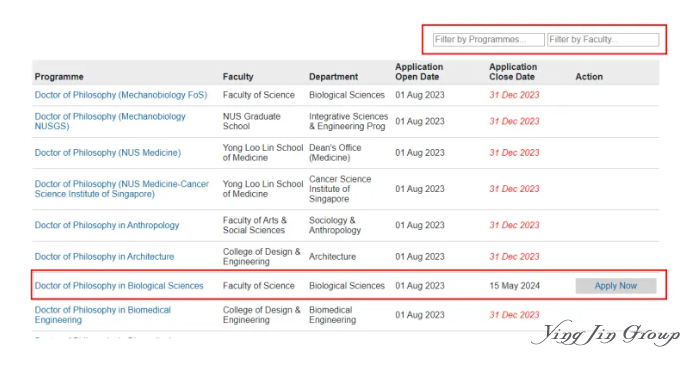Screen dimensions: 690x365
Task: Click the Action column header
Action: click(589, 77)
